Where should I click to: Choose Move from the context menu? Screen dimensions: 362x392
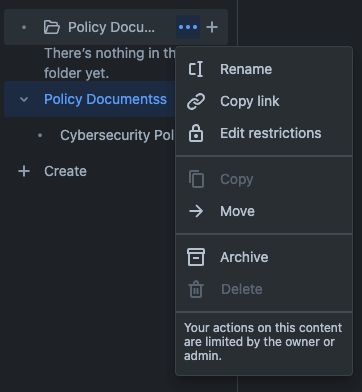click(x=264, y=211)
